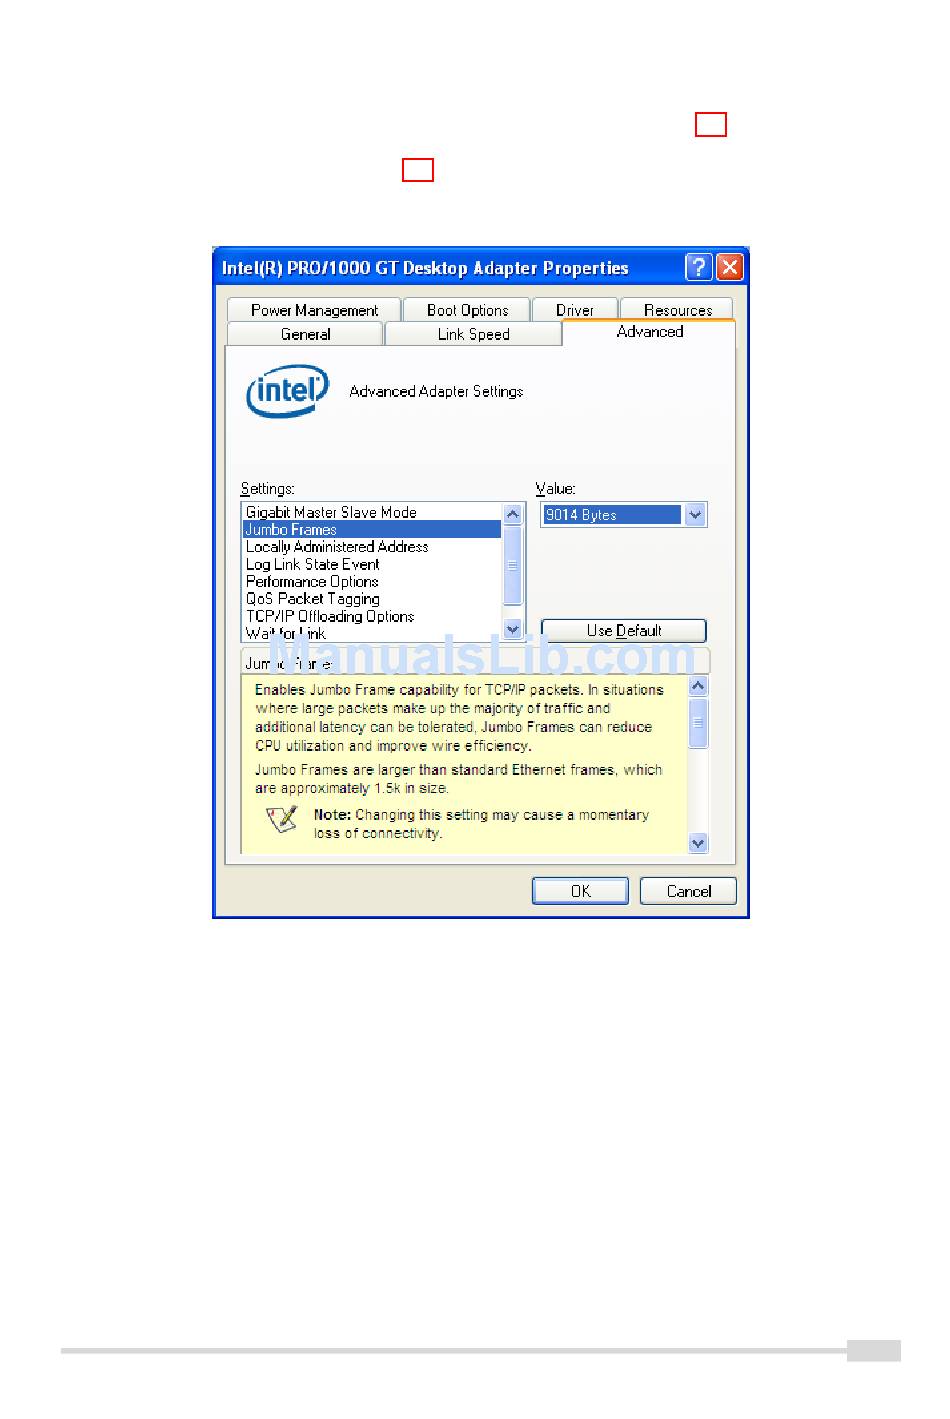Click the description pane up arrow
The width and height of the screenshot is (950, 1419).
point(698,686)
